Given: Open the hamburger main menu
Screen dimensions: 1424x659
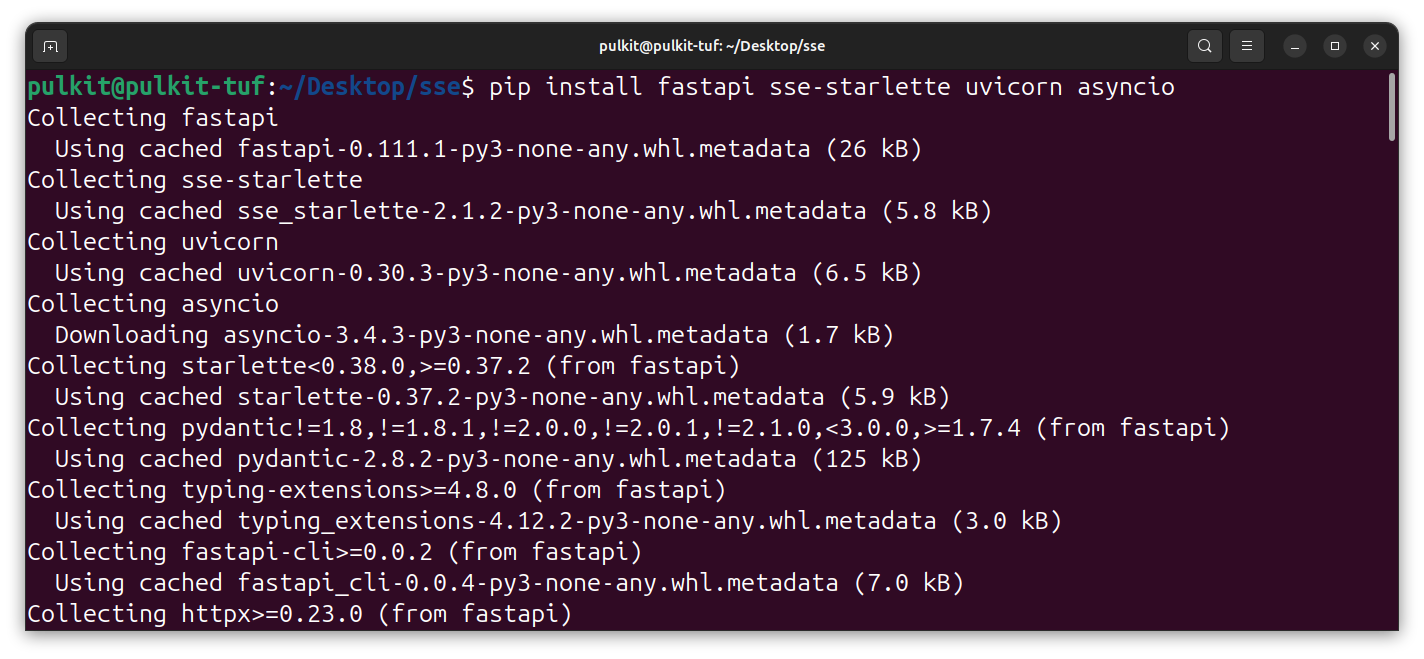Looking at the screenshot, I should [1246, 46].
